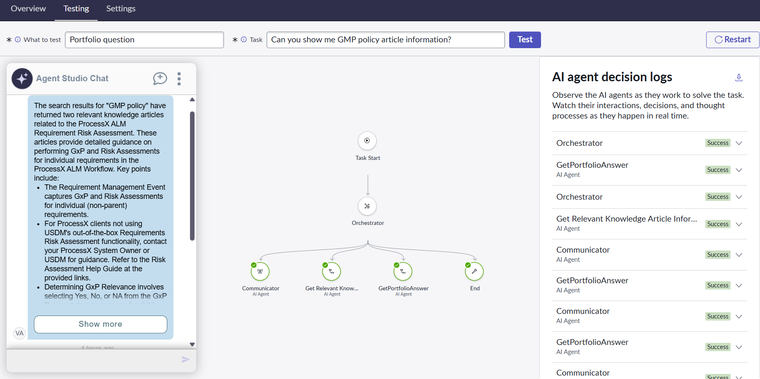
Task: Click the info icon beside Task label
Action: point(244,40)
